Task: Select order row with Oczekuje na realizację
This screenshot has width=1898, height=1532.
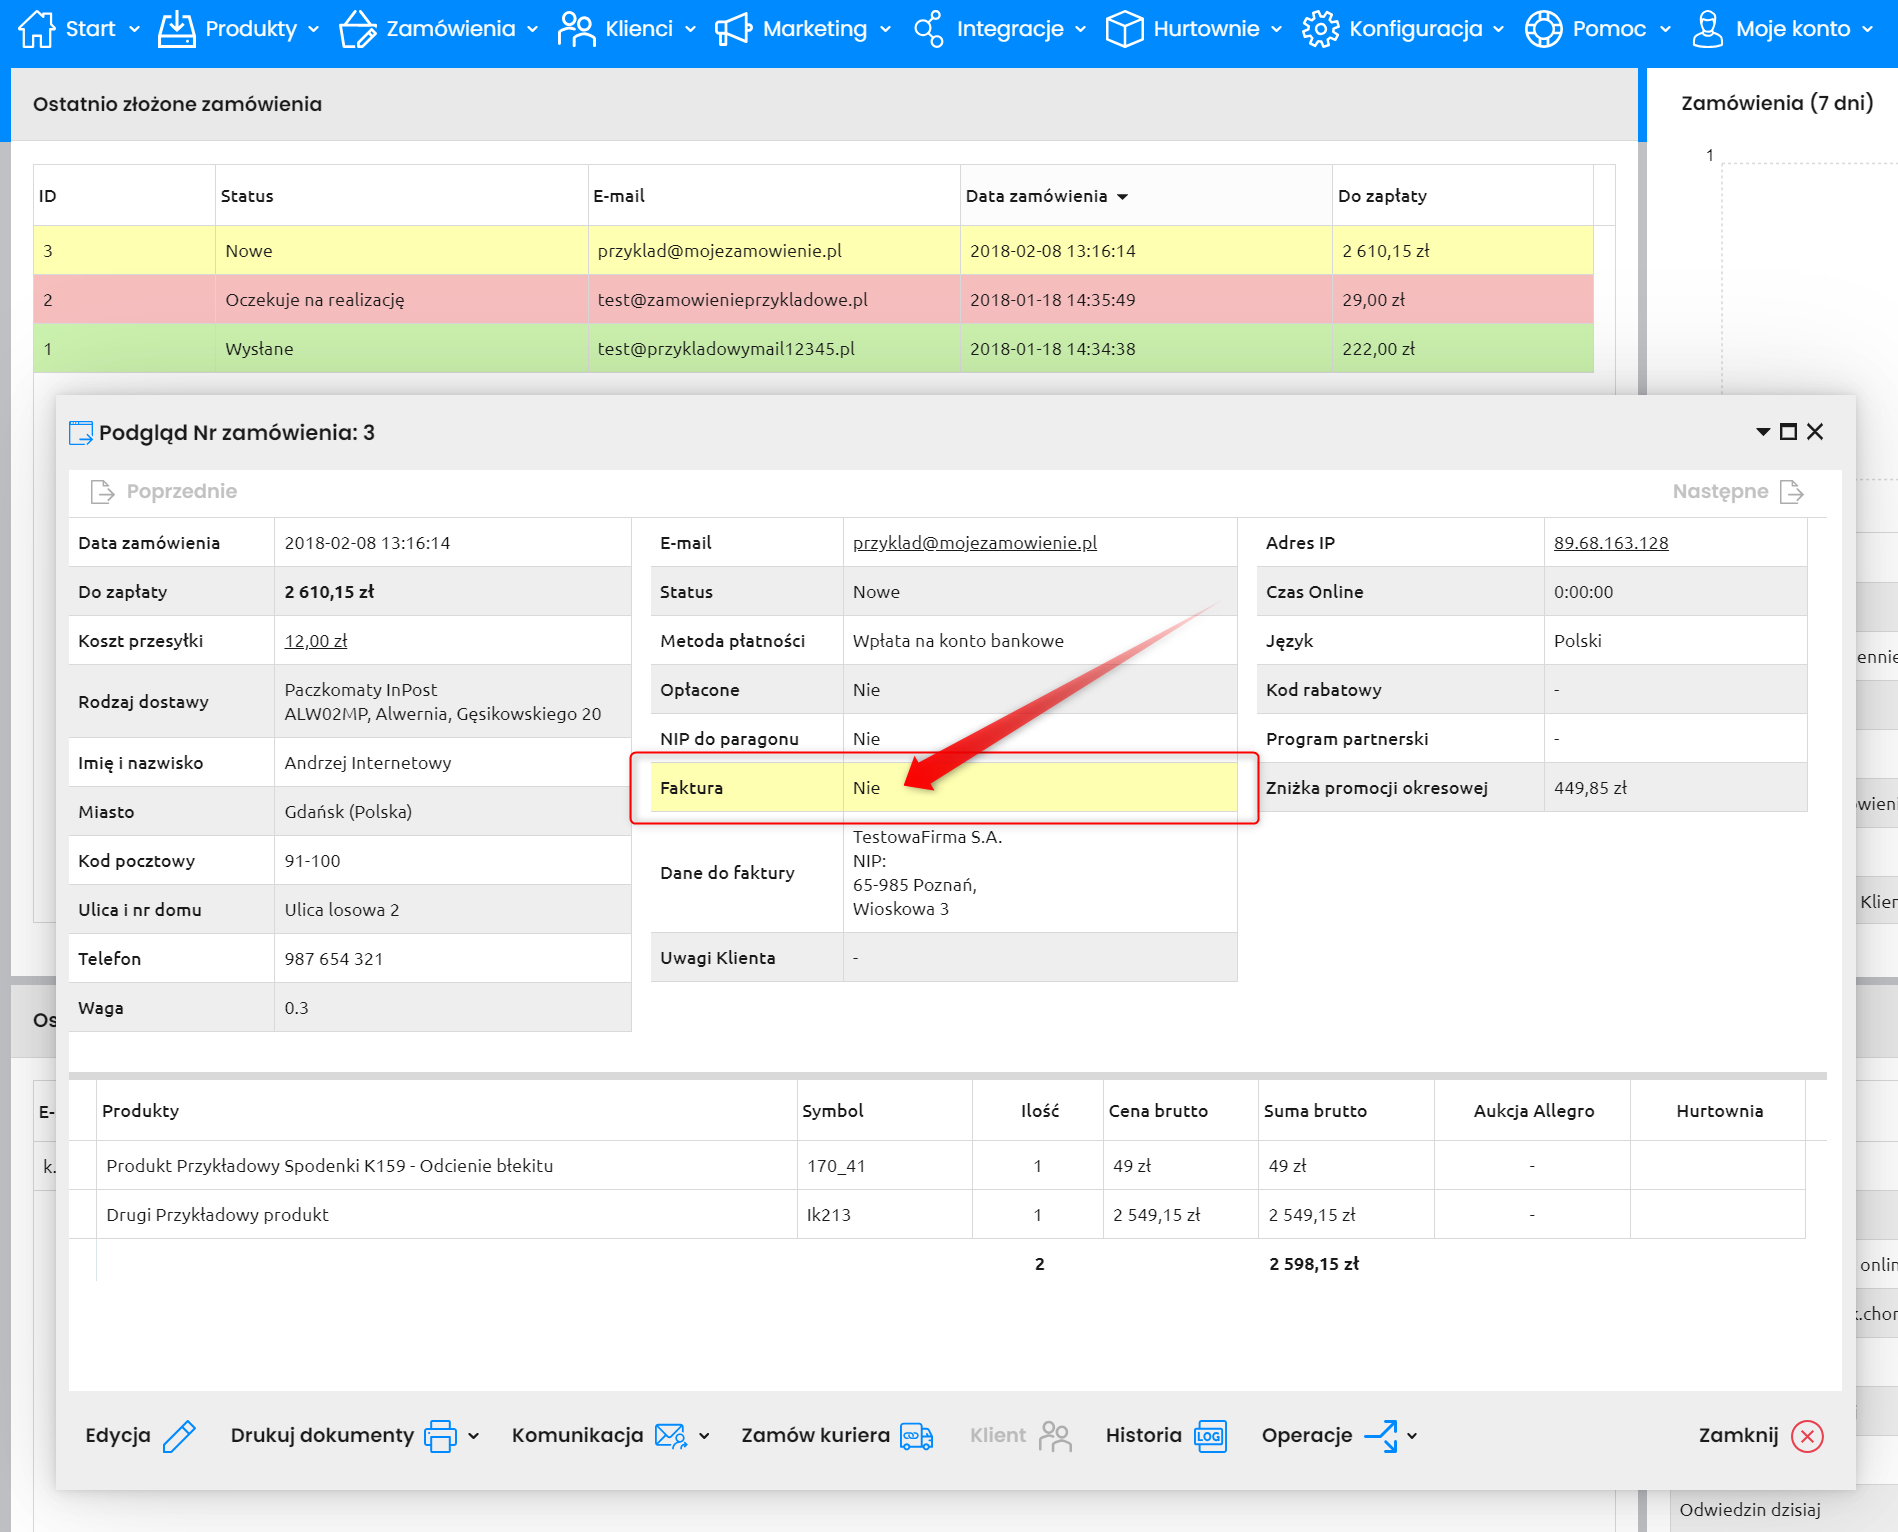Action: (x=813, y=300)
